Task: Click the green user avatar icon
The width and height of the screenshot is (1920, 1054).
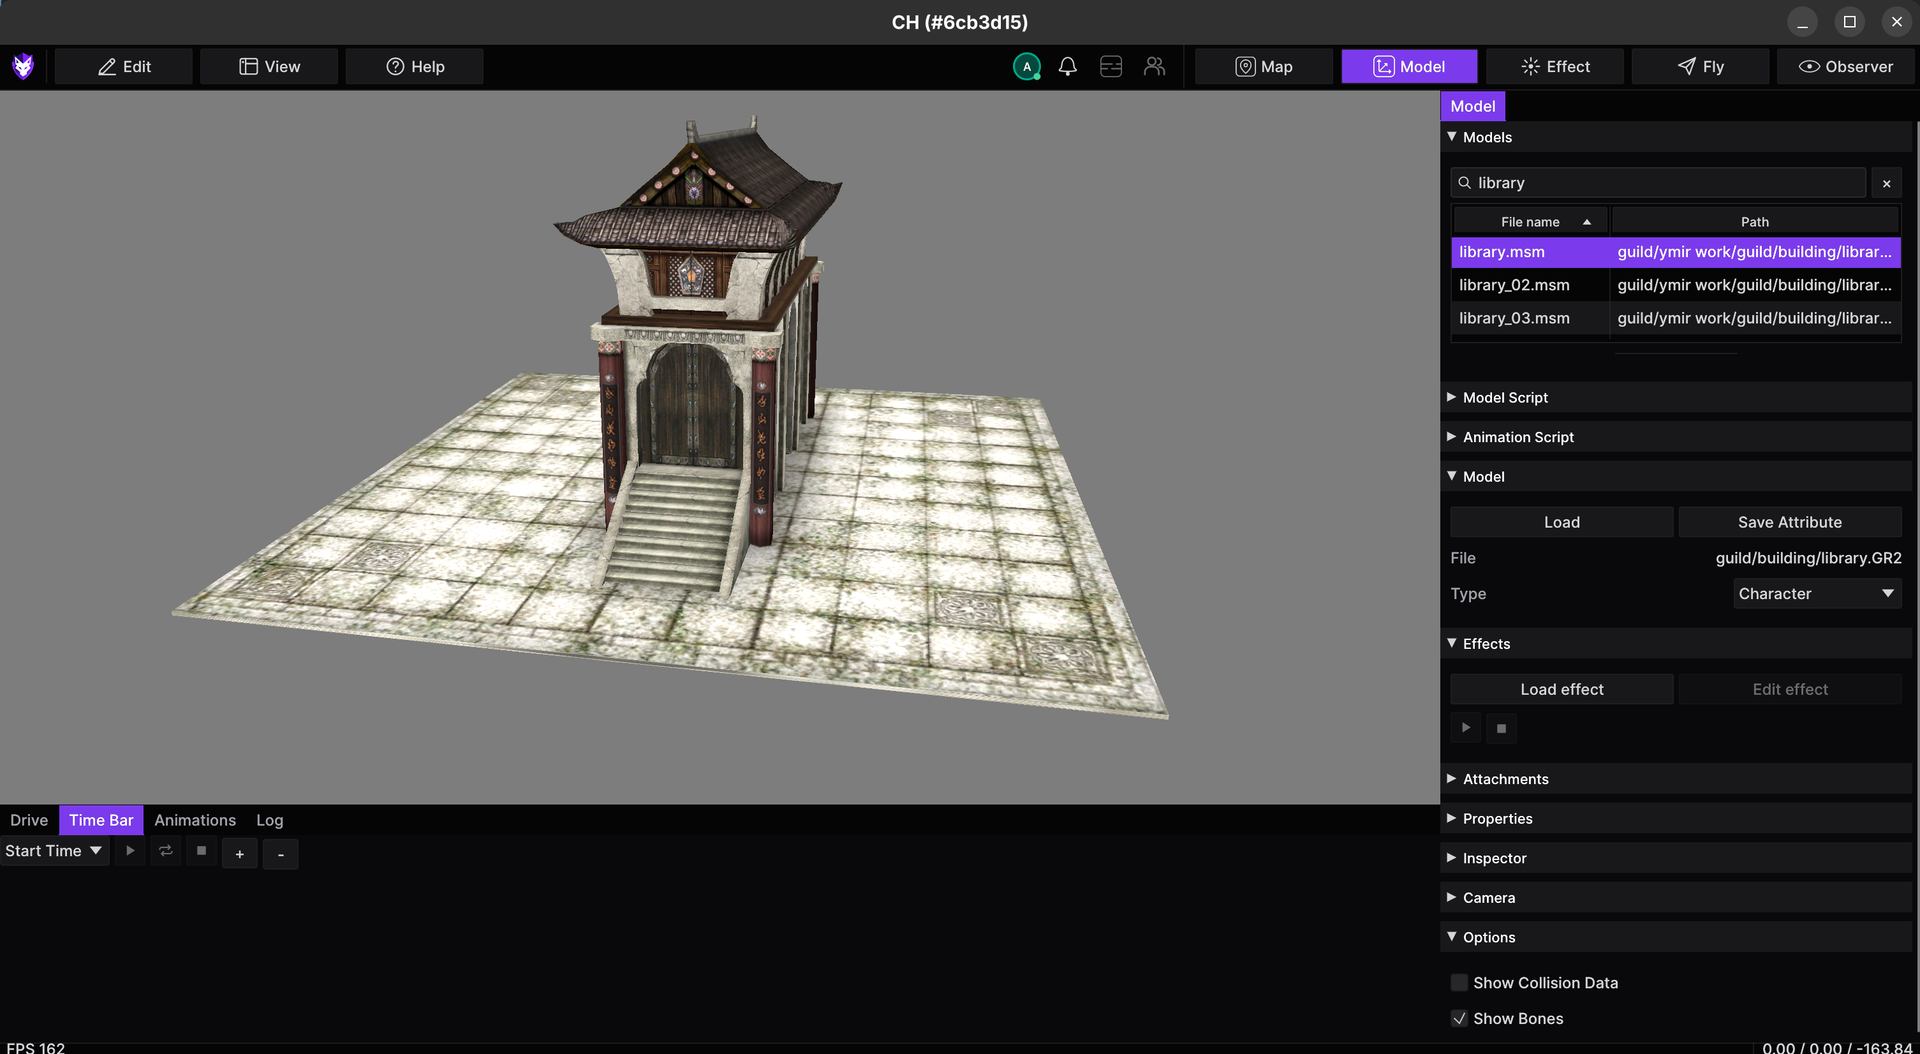Action: pyautogui.click(x=1027, y=67)
